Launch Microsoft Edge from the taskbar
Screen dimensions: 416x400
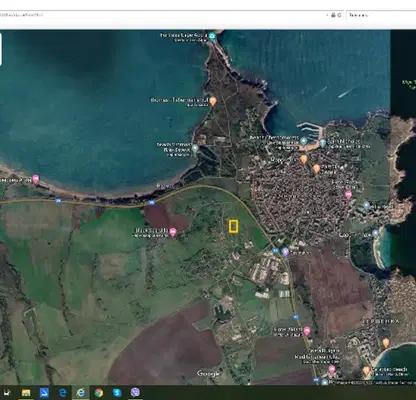coord(62,393)
